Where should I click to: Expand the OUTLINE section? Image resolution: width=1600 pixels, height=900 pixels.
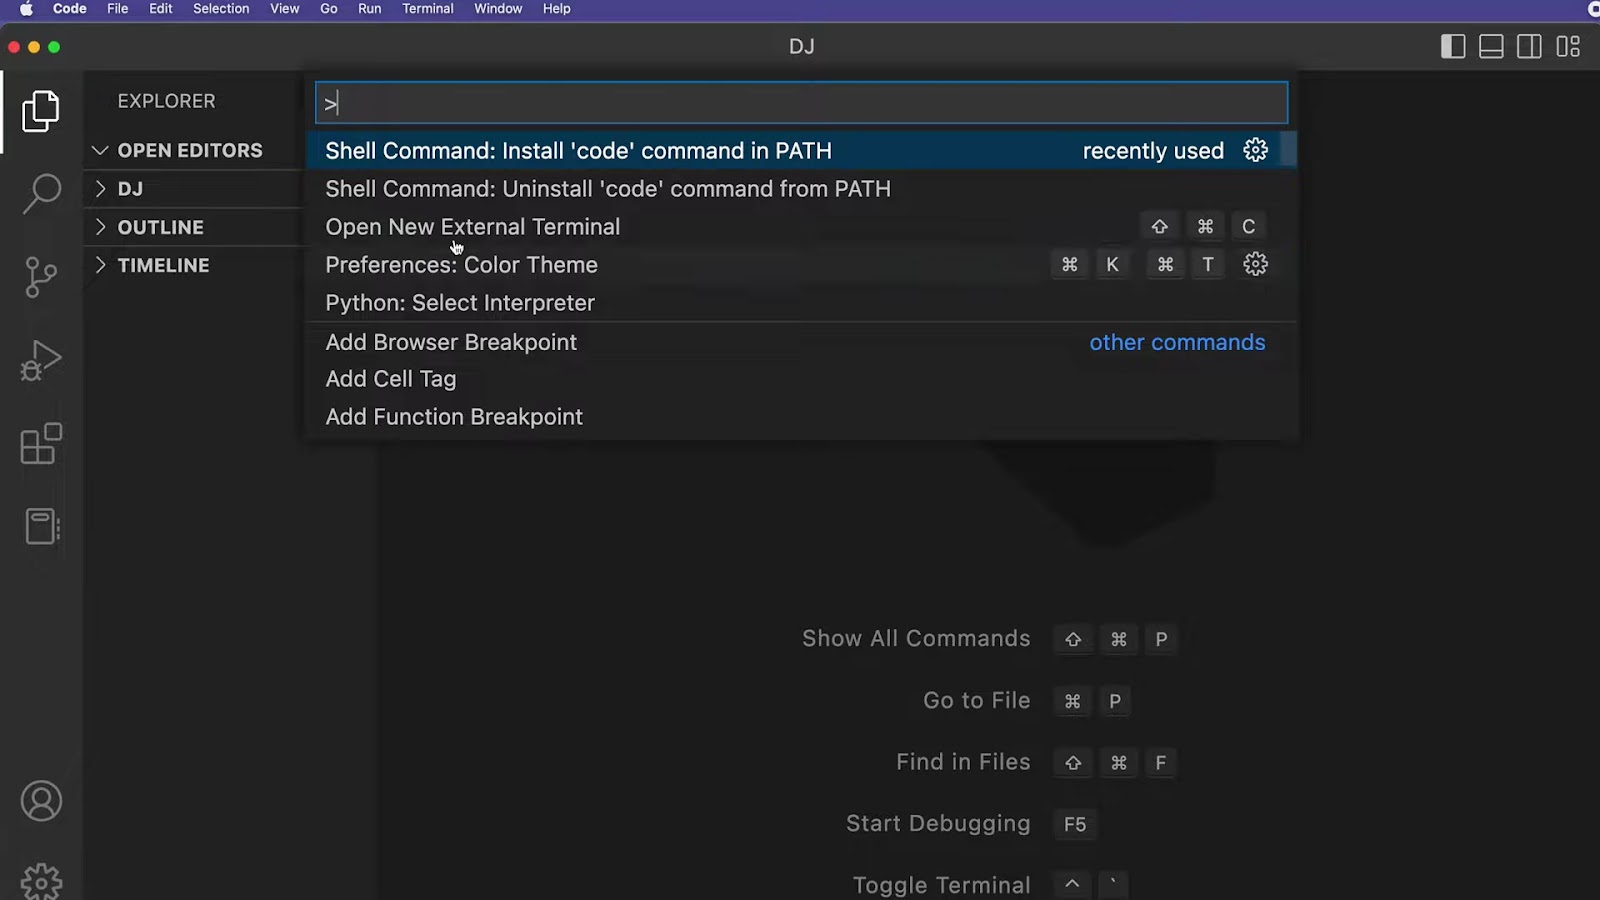tap(192, 227)
